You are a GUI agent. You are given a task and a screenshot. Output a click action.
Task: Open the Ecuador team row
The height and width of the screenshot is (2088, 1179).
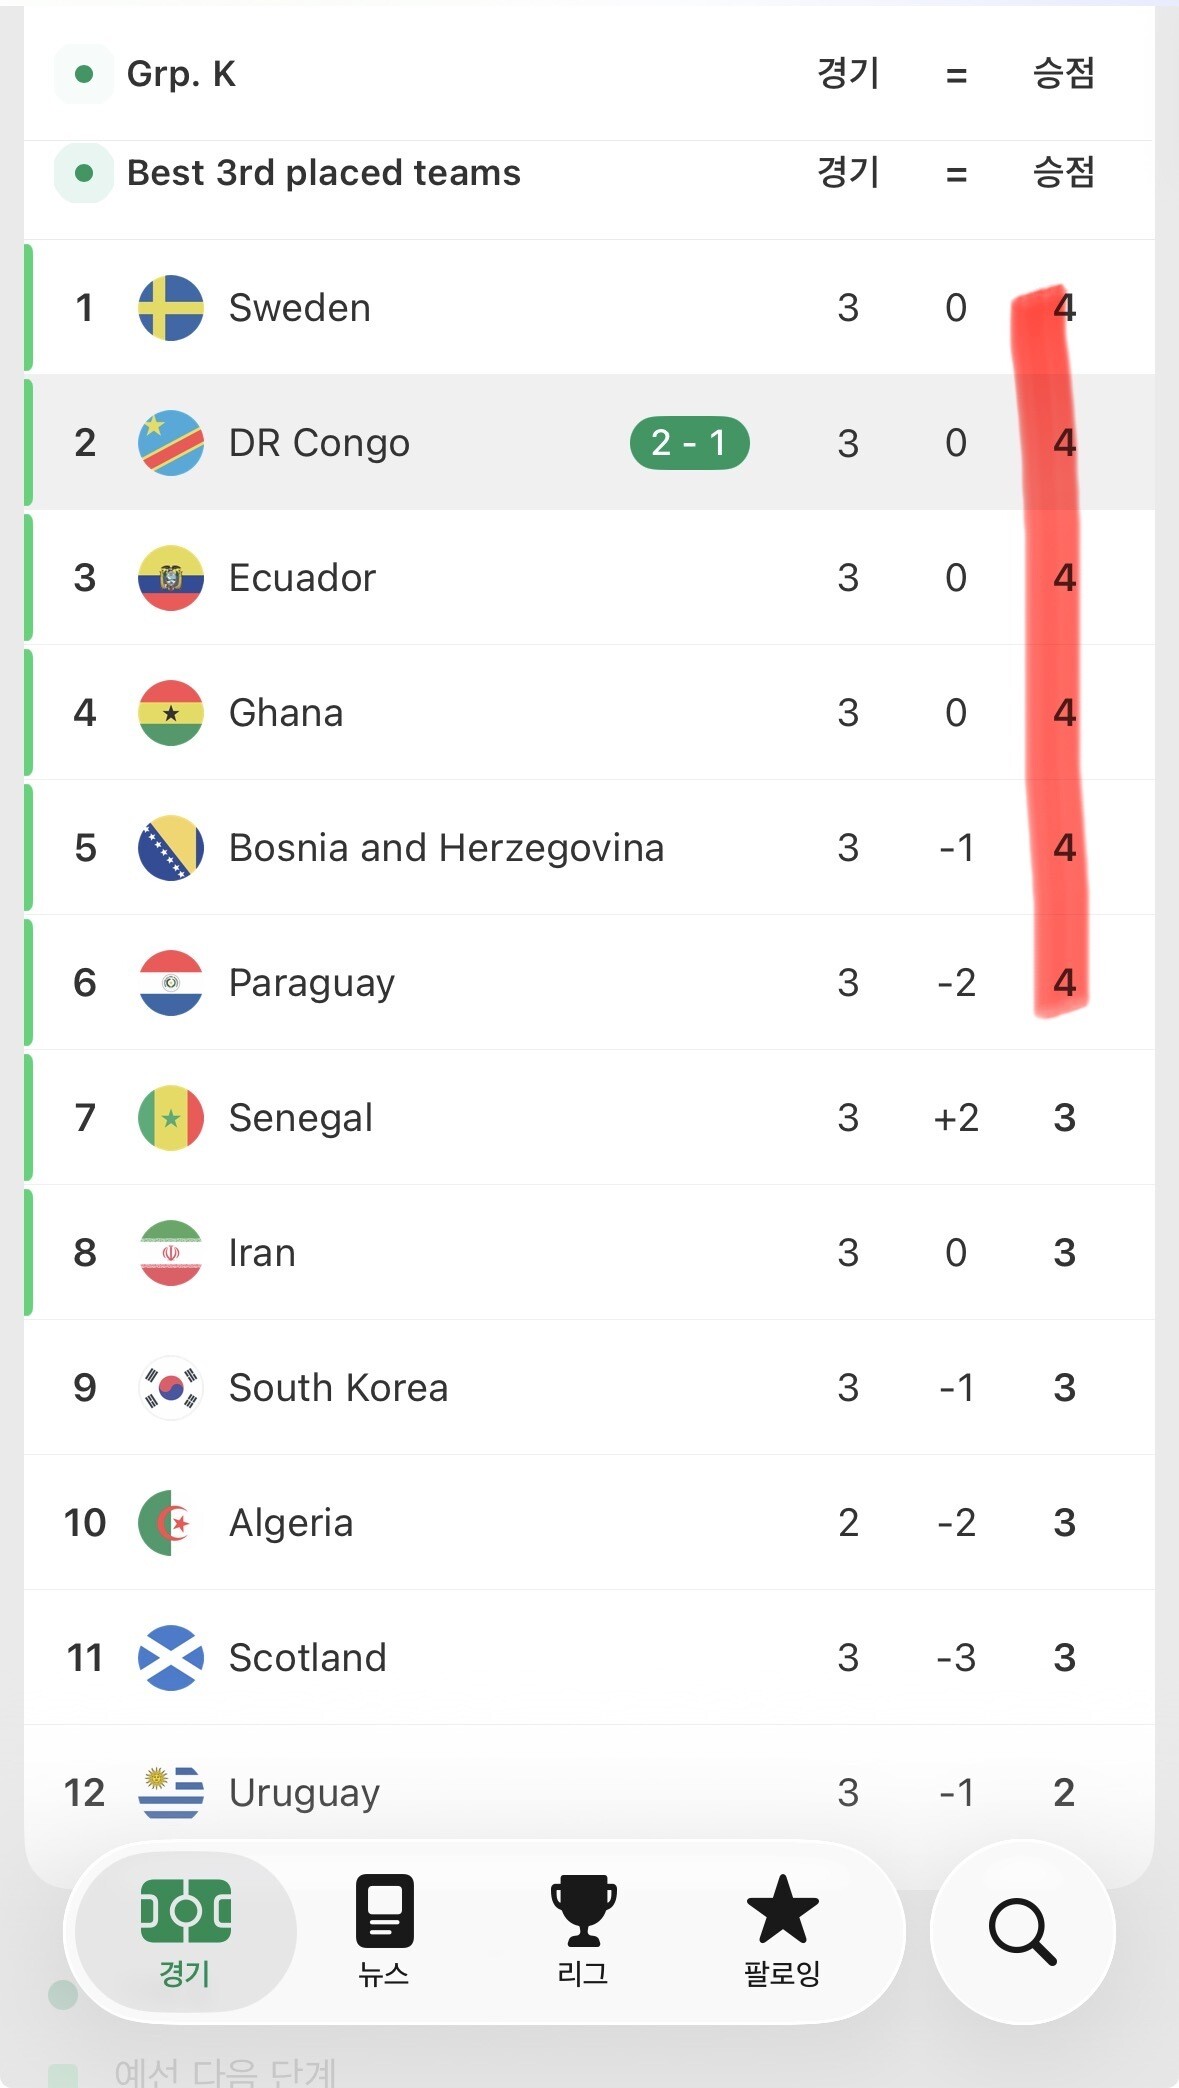589,578
